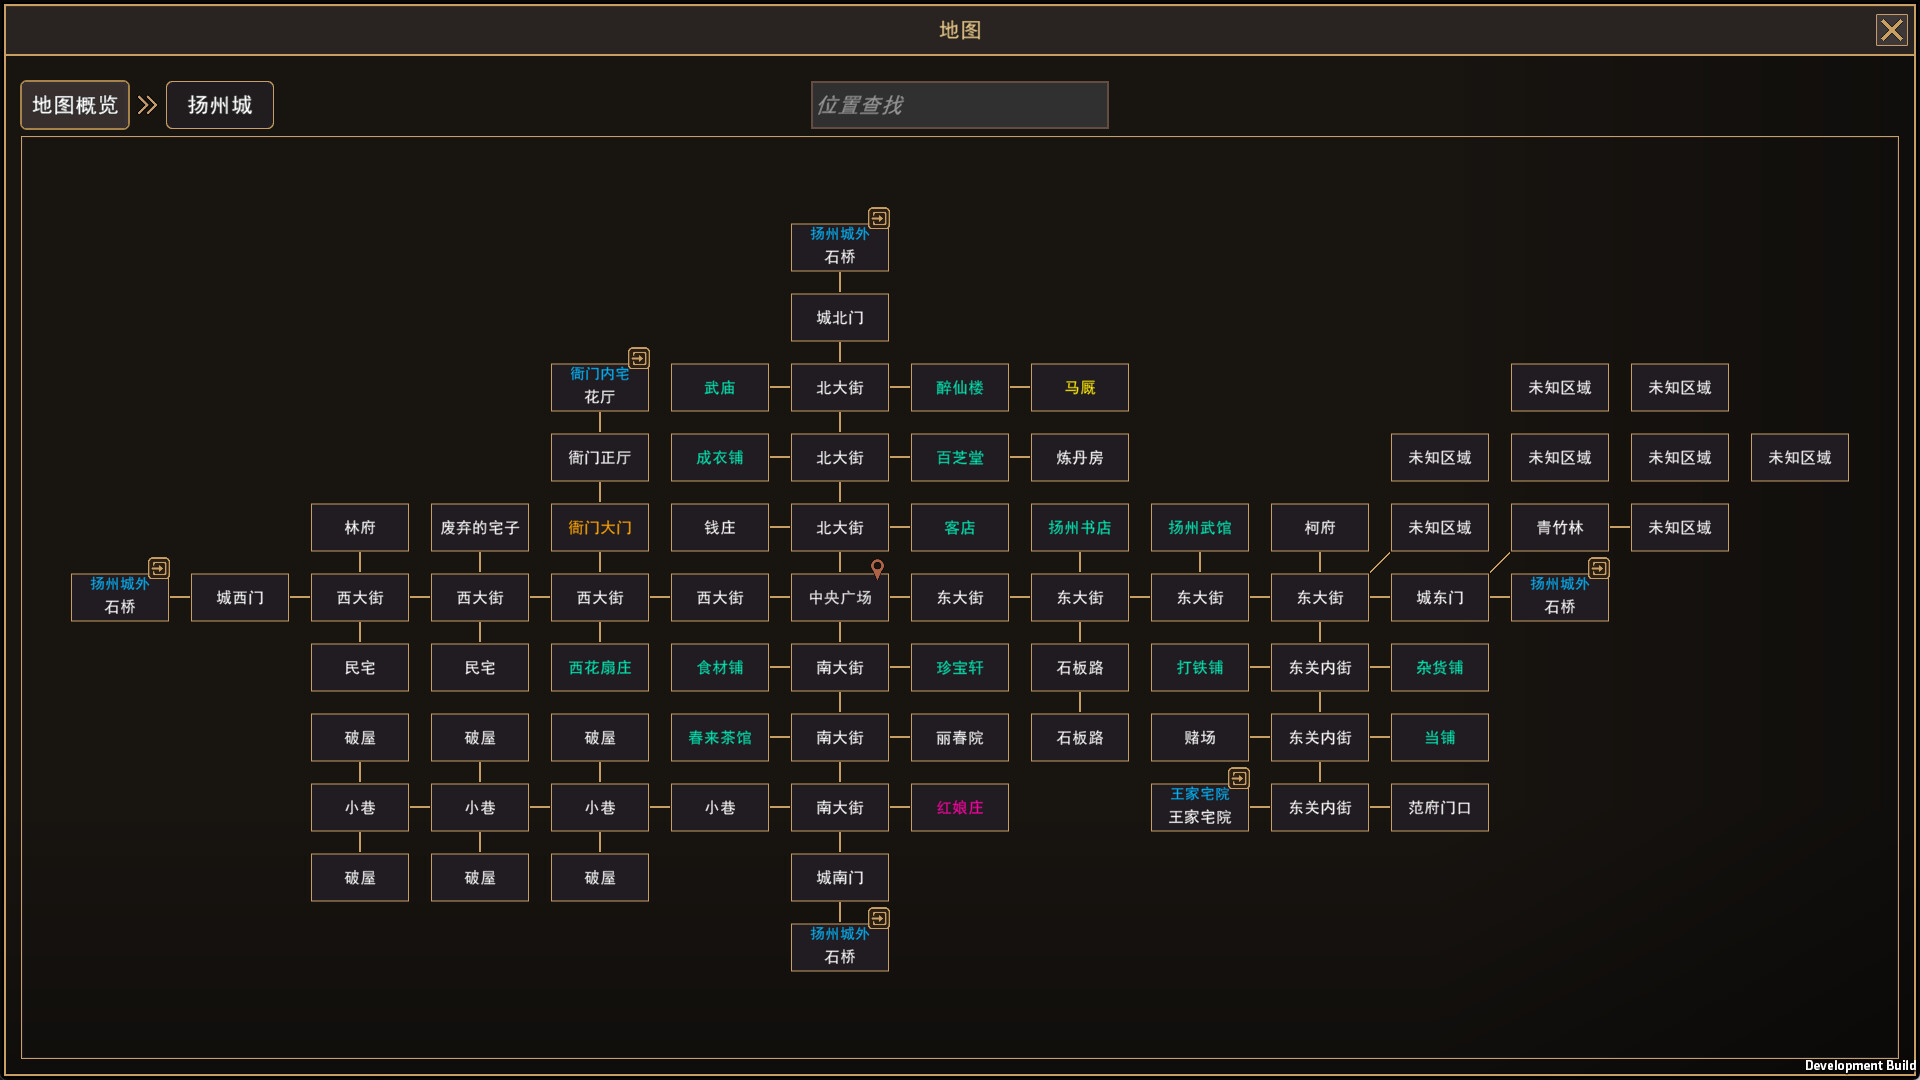
Task: Open the 马厩 location node
Action: [1079, 387]
